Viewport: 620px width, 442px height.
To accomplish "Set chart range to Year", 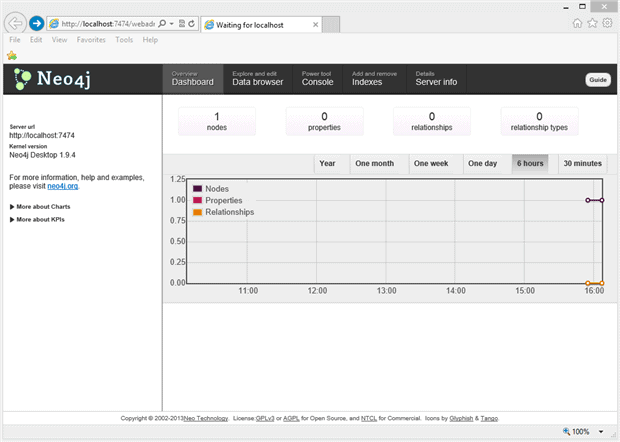I will tap(327, 164).
